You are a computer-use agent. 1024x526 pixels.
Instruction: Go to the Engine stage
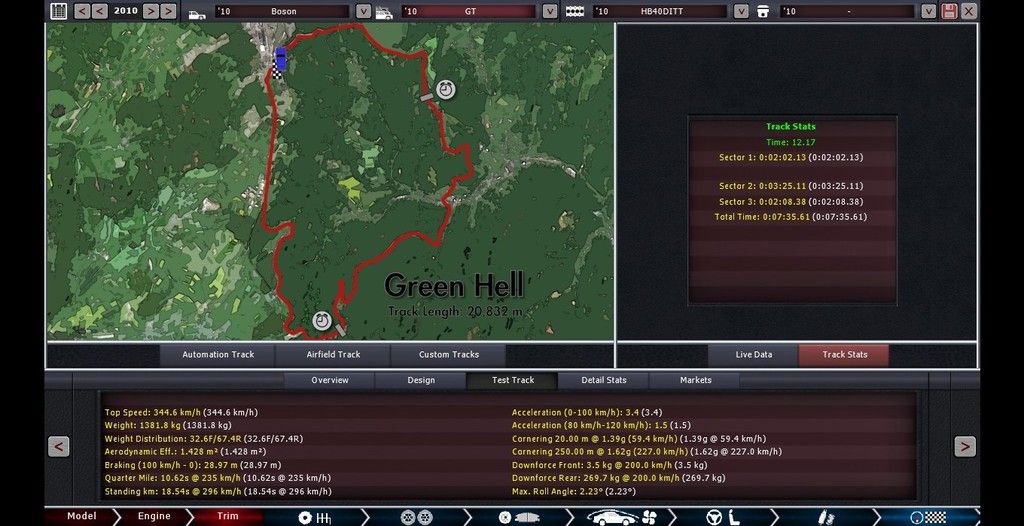click(153, 517)
